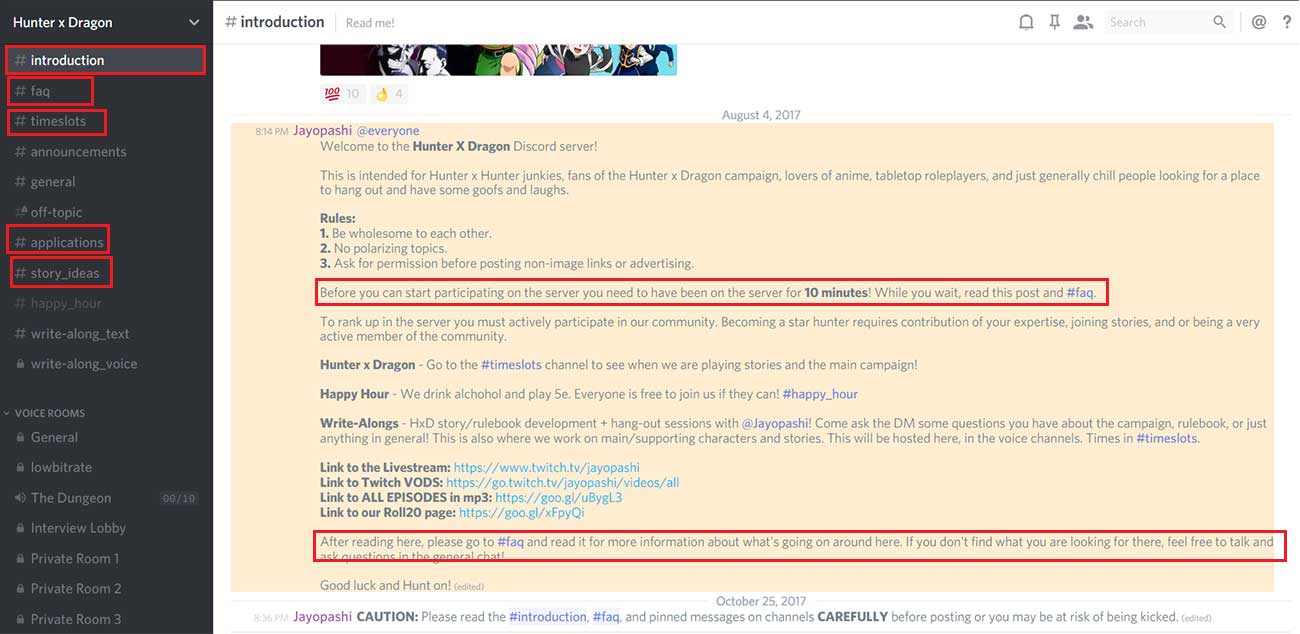Click the # introduction channel title in header
The image size is (1300, 634).
(x=275, y=22)
